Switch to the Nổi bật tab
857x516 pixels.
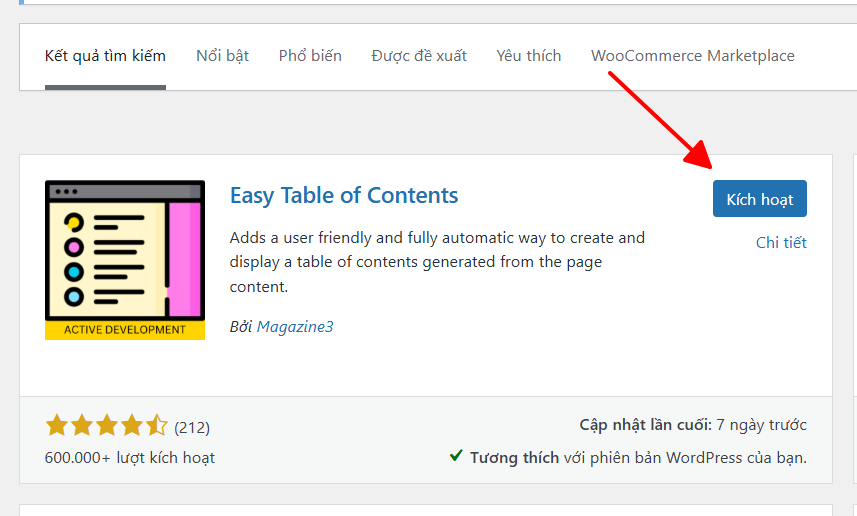click(x=222, y=56)
